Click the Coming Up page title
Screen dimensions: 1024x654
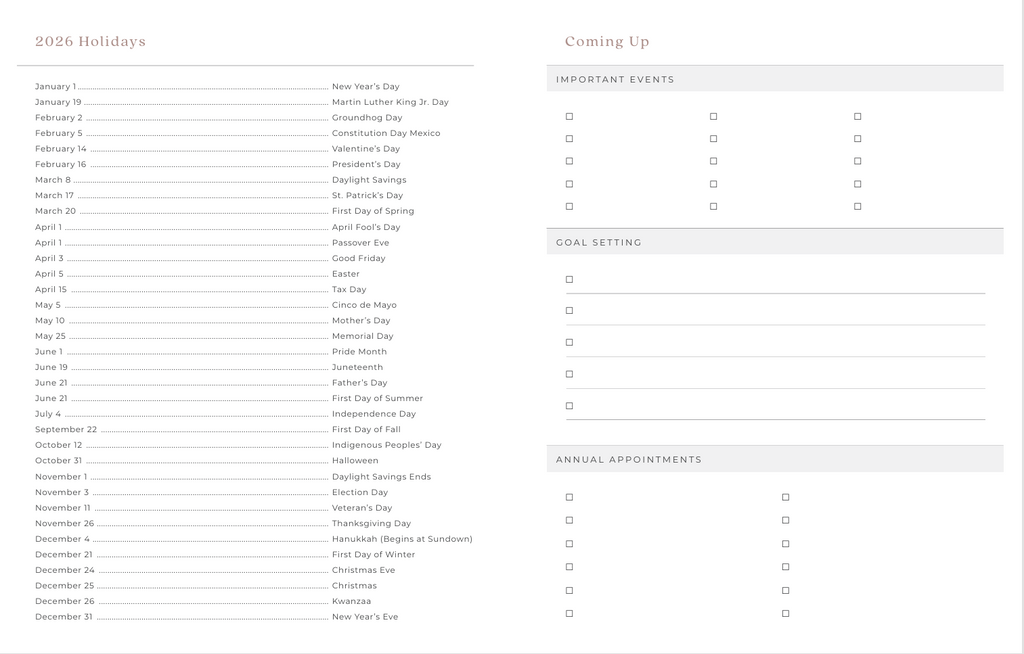[x=606, y=42]
